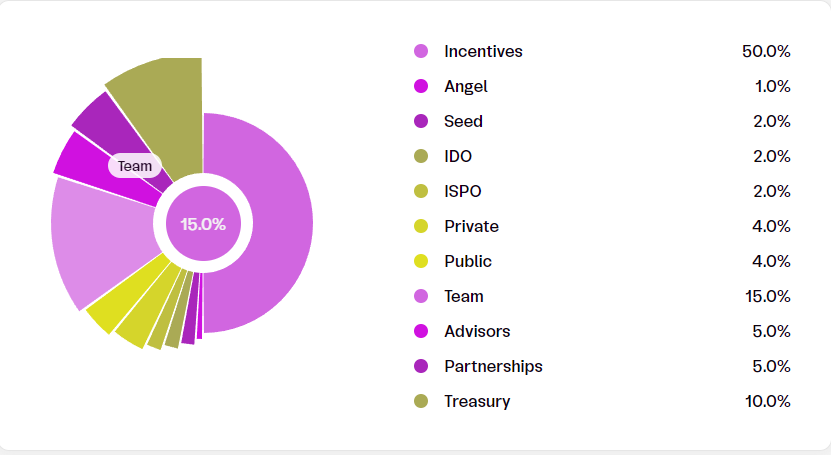
Task: Click the 50.0% Incentives percentage value
Action: coord(766,51)
